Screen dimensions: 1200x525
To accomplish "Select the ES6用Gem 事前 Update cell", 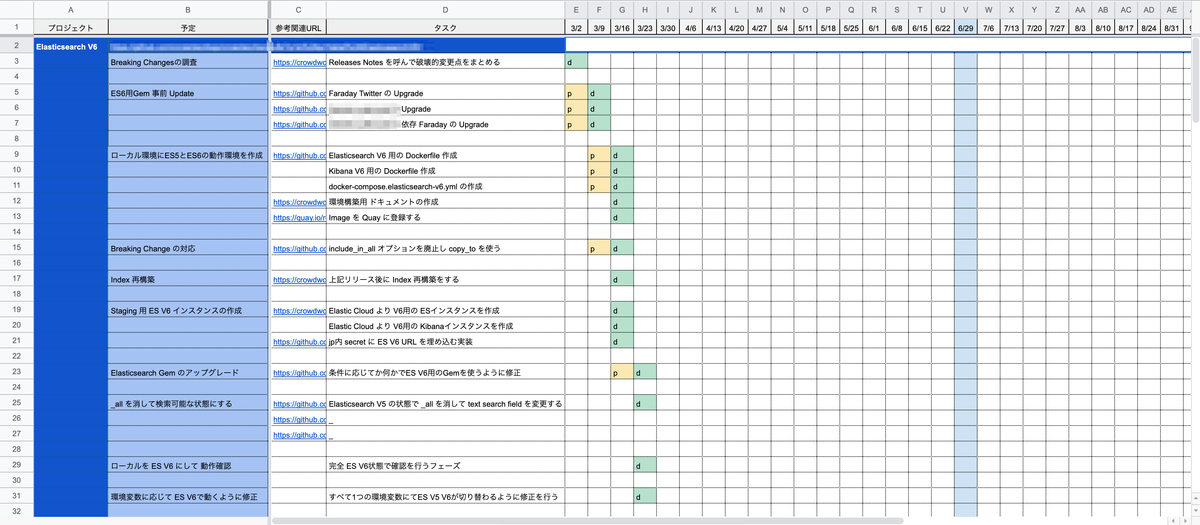I will pos(188,93).
